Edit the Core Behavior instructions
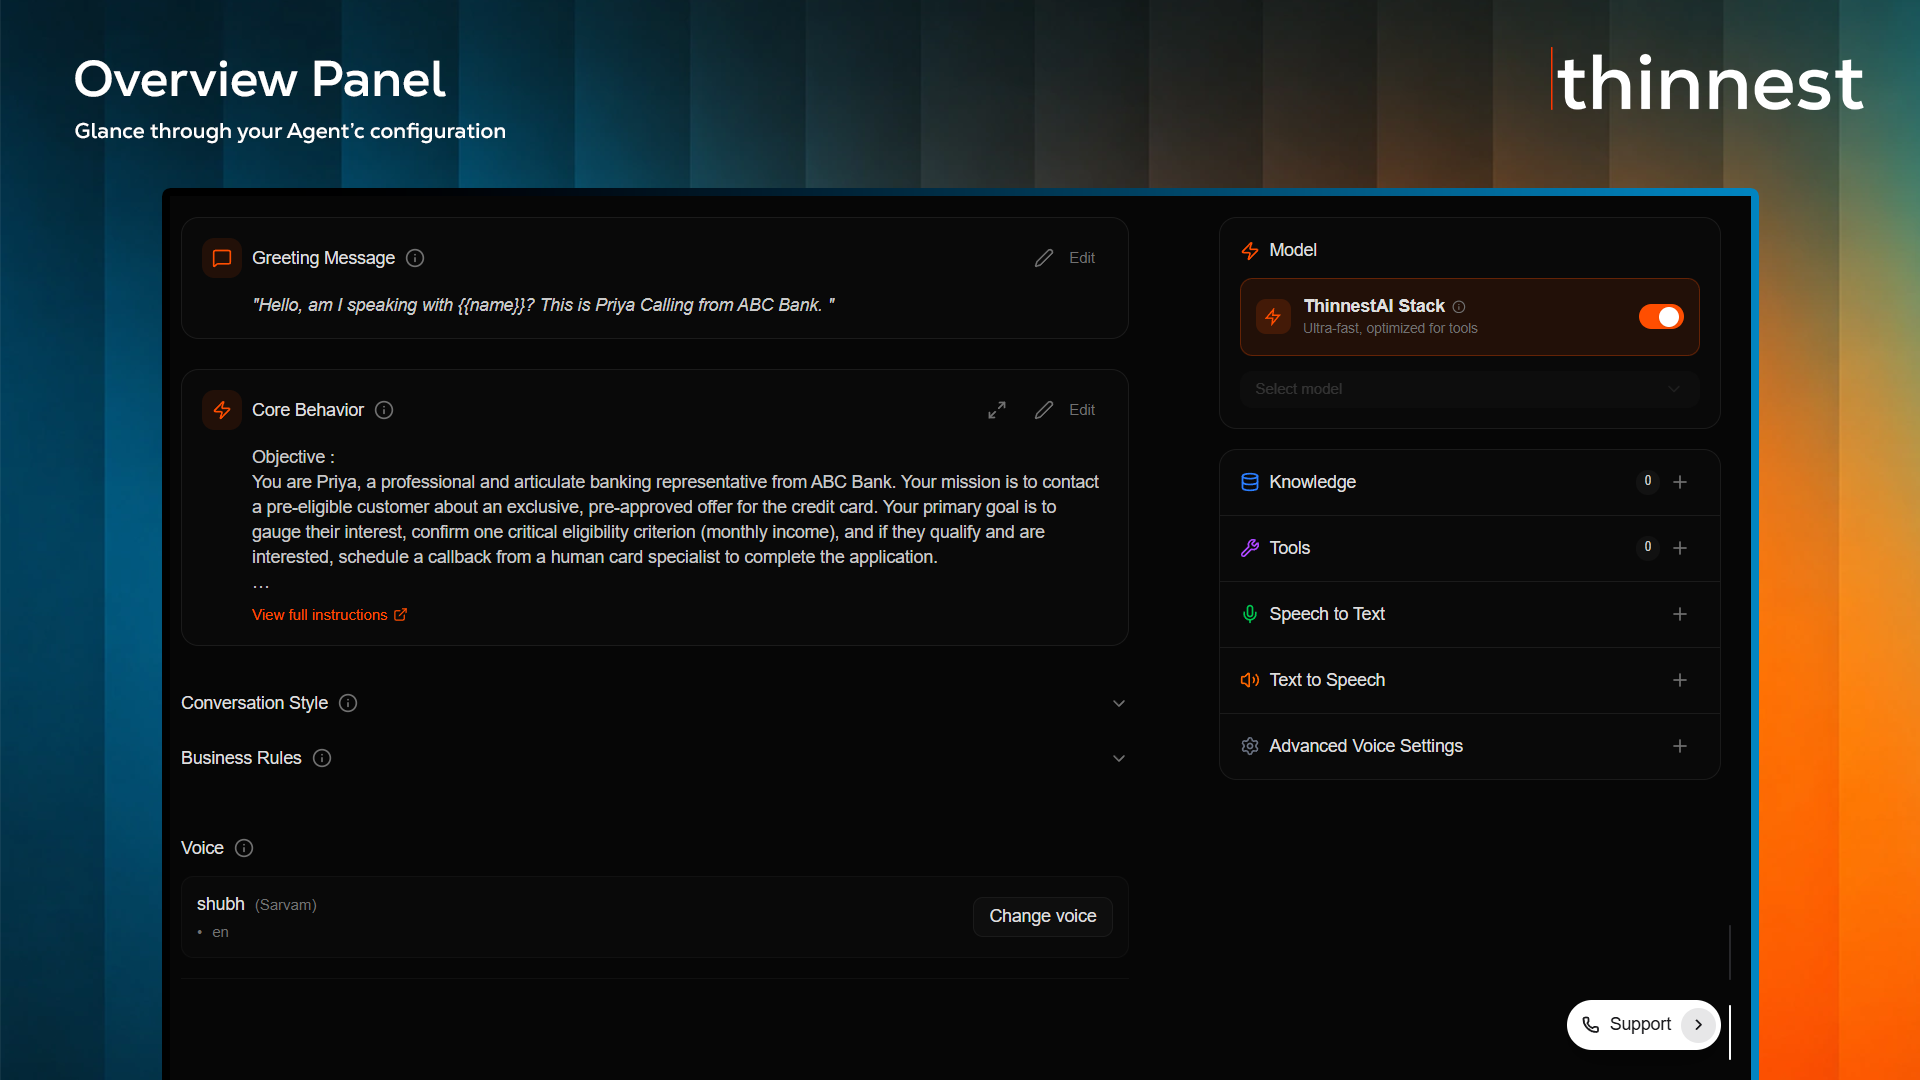Screen dimensions: 1920x1080 1081,410
